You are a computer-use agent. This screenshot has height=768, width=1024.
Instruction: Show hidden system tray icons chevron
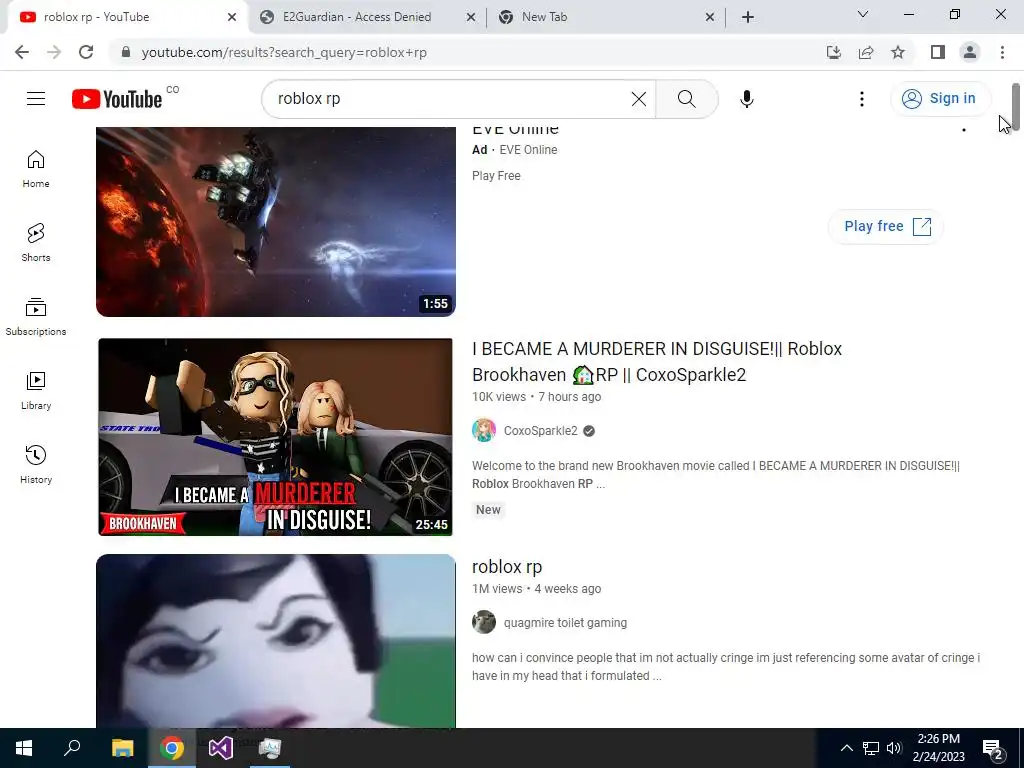click(x=846, y=748)
